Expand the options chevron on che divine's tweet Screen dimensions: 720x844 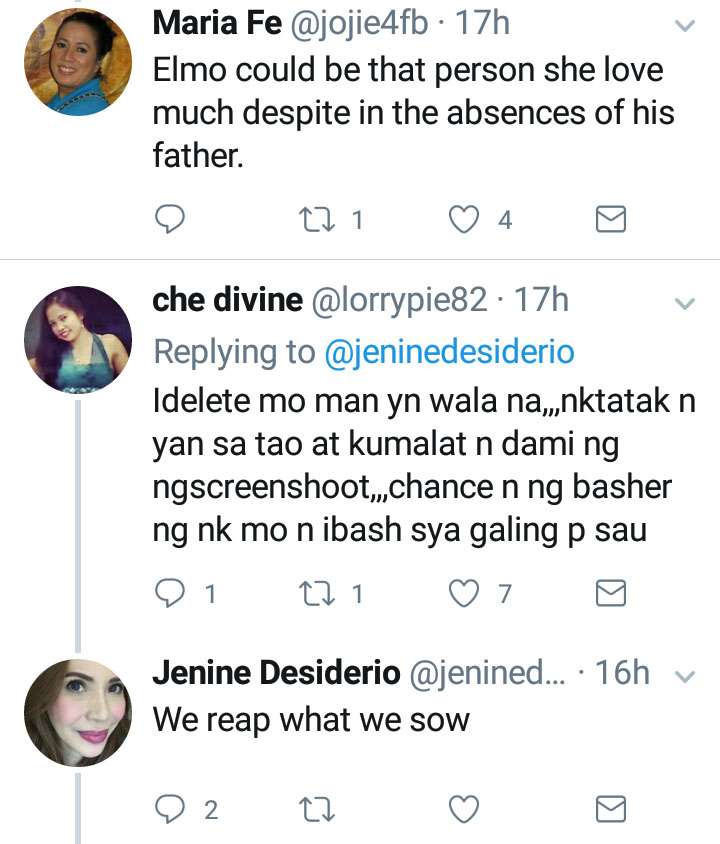685,302
